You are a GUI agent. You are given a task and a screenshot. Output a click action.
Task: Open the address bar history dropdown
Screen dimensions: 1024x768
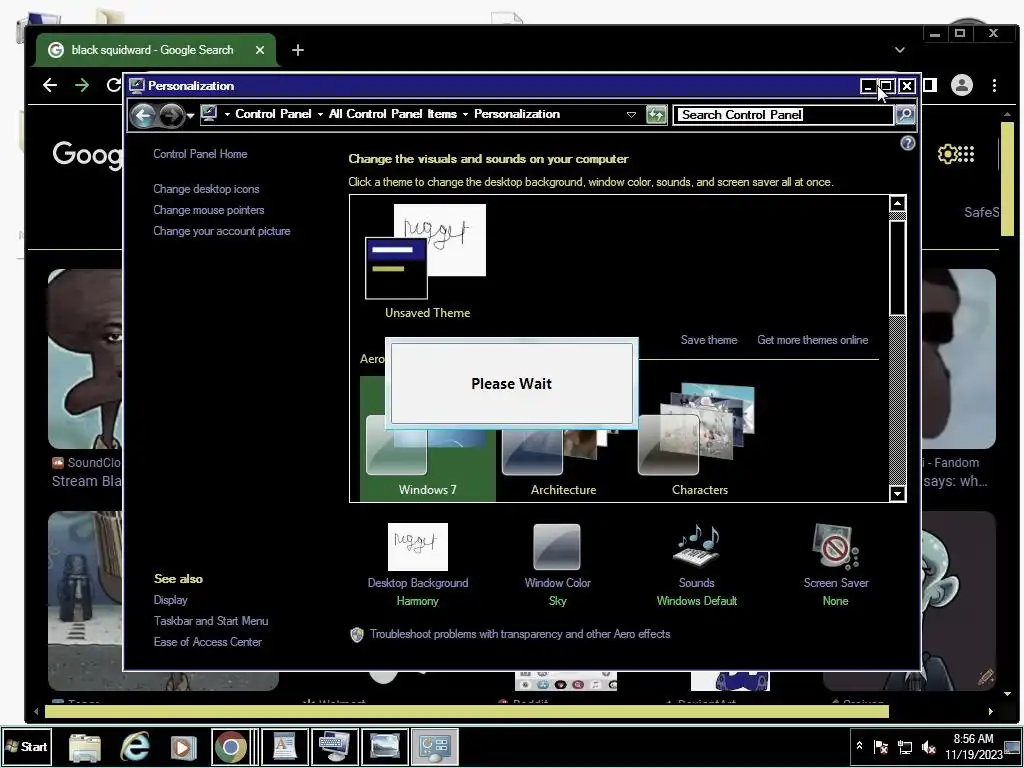631,115
